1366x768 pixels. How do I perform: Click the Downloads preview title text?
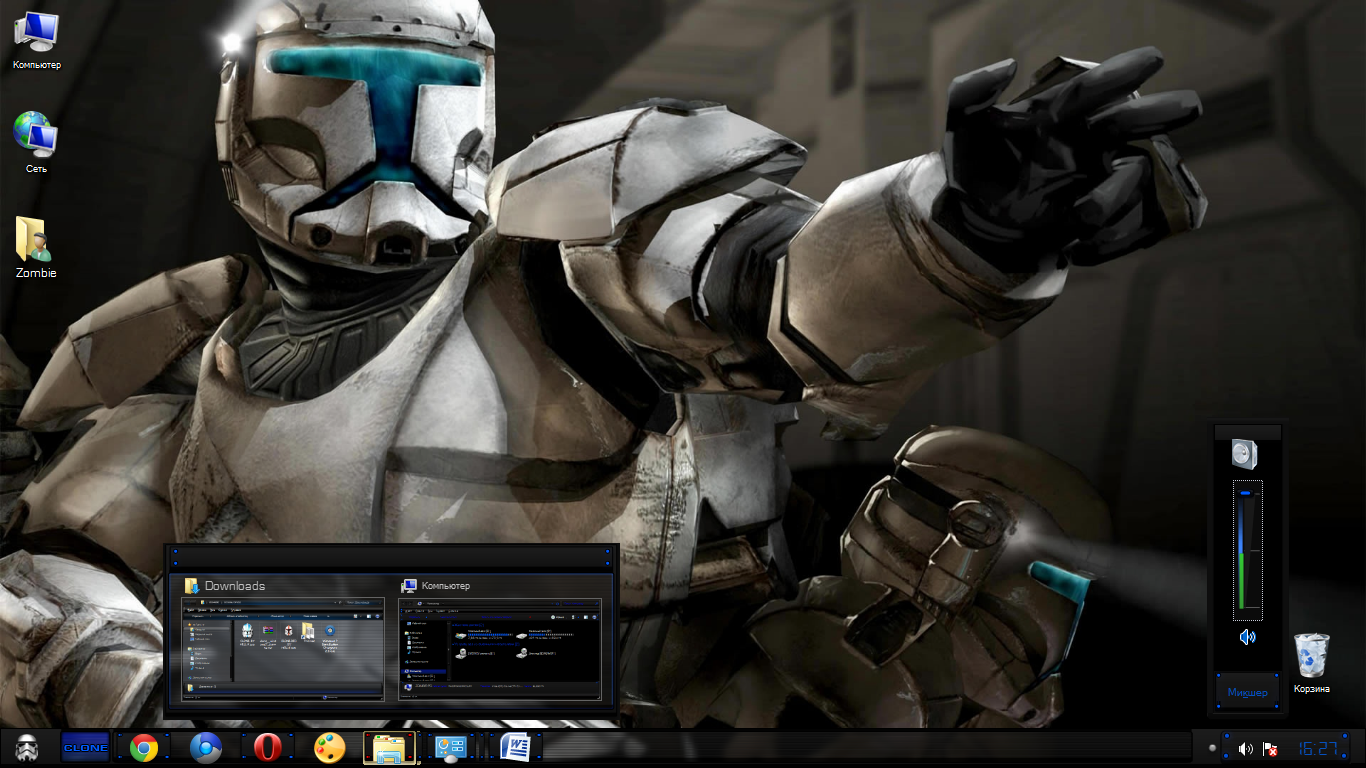pos(235,586)
